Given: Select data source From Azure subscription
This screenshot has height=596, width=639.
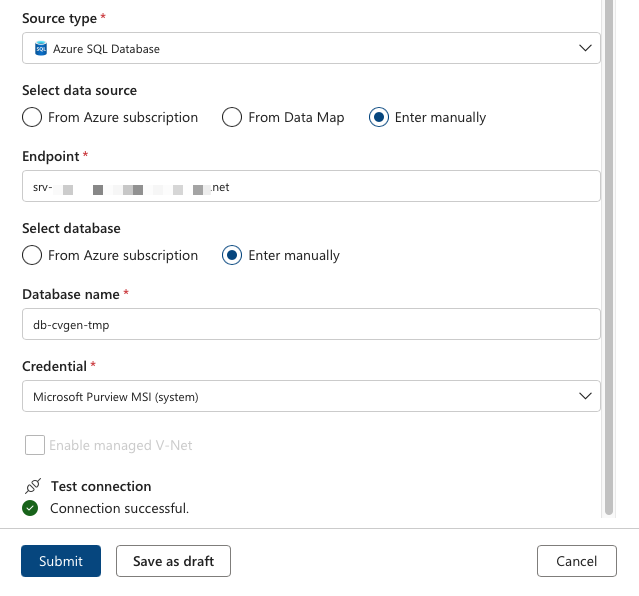Looking at the screenshot, I should (x=32, y=117).
